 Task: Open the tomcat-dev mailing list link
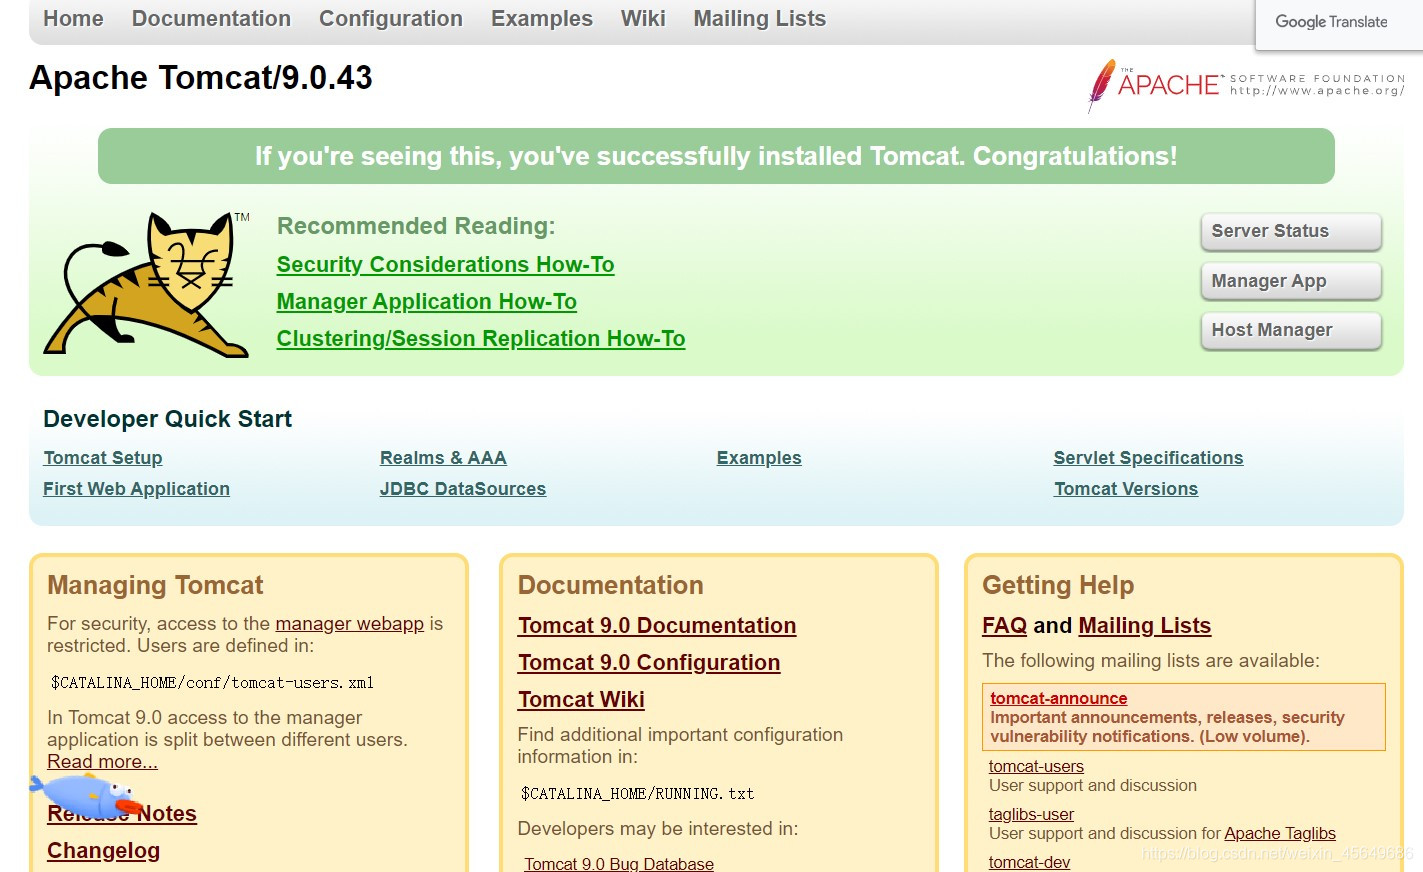tap(1029, 862)
